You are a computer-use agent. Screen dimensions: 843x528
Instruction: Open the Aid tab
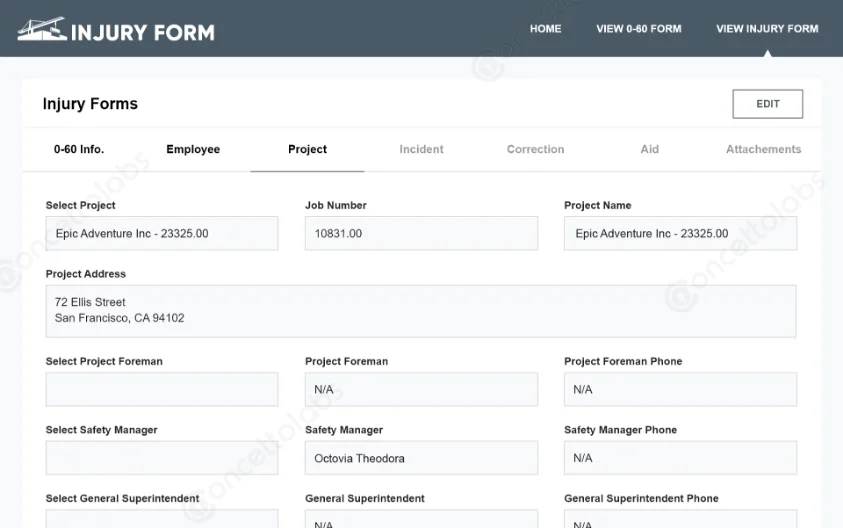coord(649,149)
